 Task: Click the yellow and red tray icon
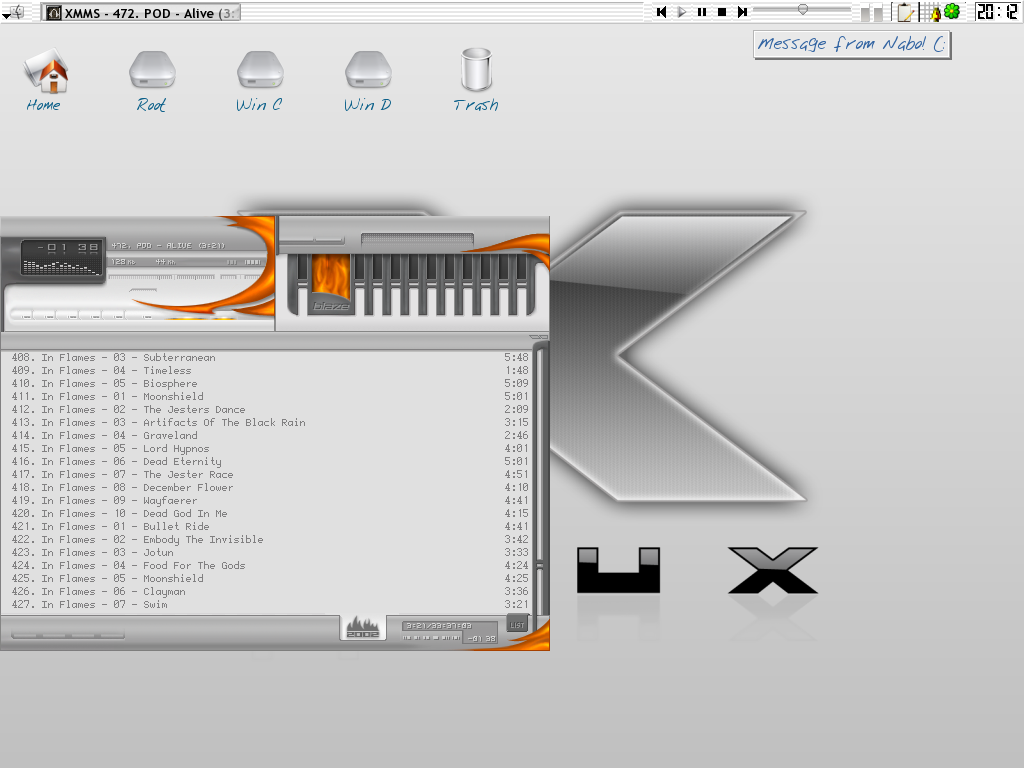click(936, 14)
